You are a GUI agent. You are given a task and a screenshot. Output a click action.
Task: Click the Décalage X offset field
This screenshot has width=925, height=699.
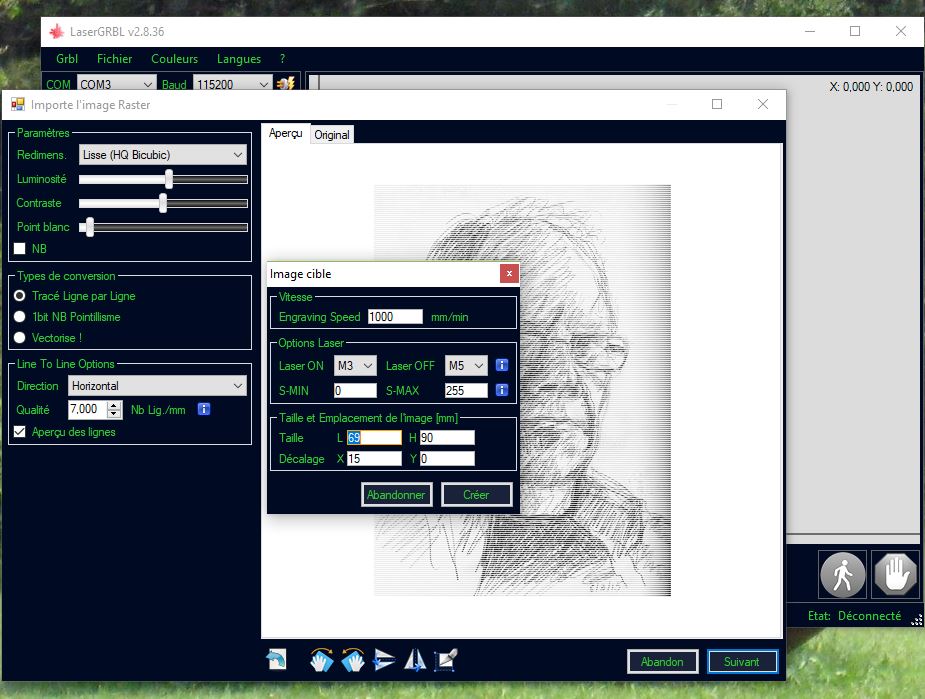tap(374, 459)
